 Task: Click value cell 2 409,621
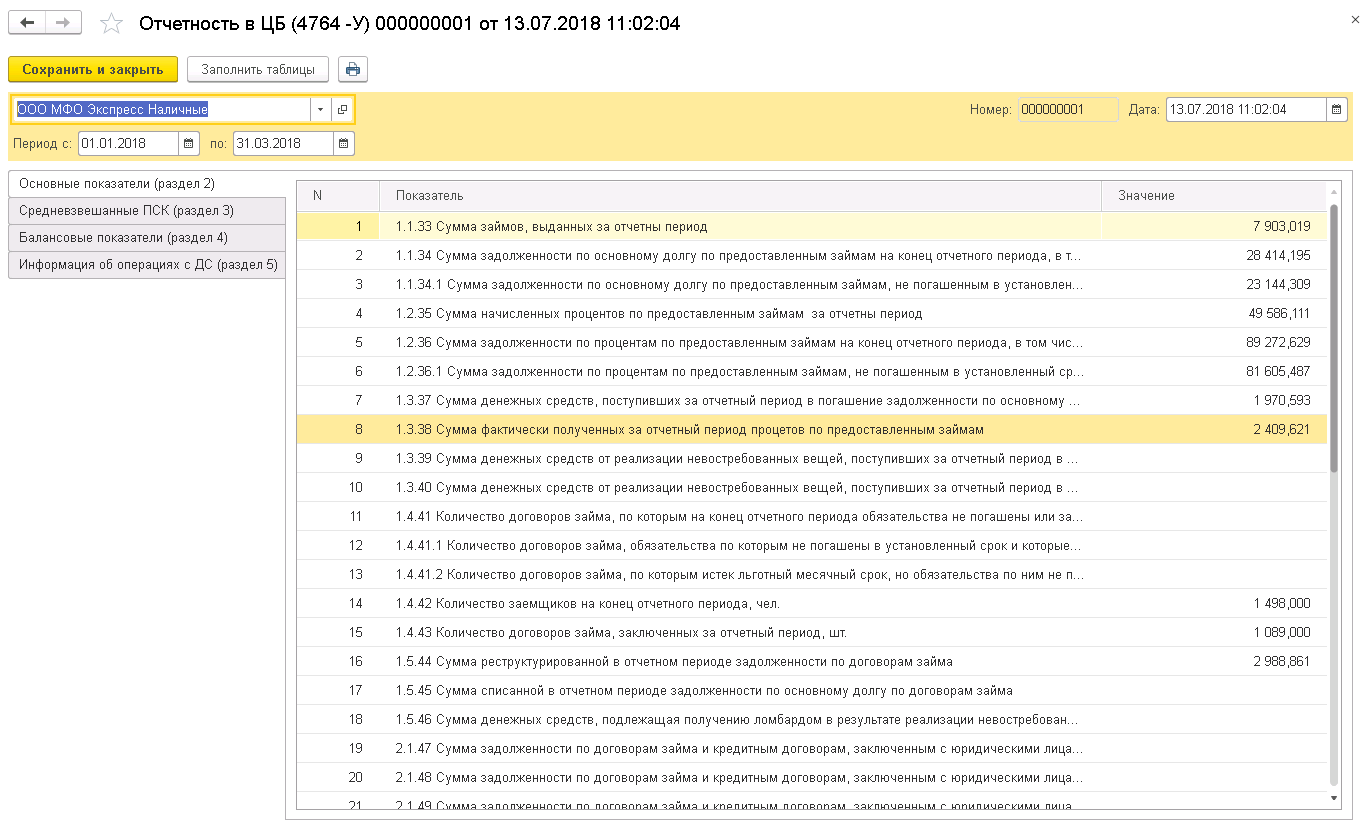pos(1214,430)
